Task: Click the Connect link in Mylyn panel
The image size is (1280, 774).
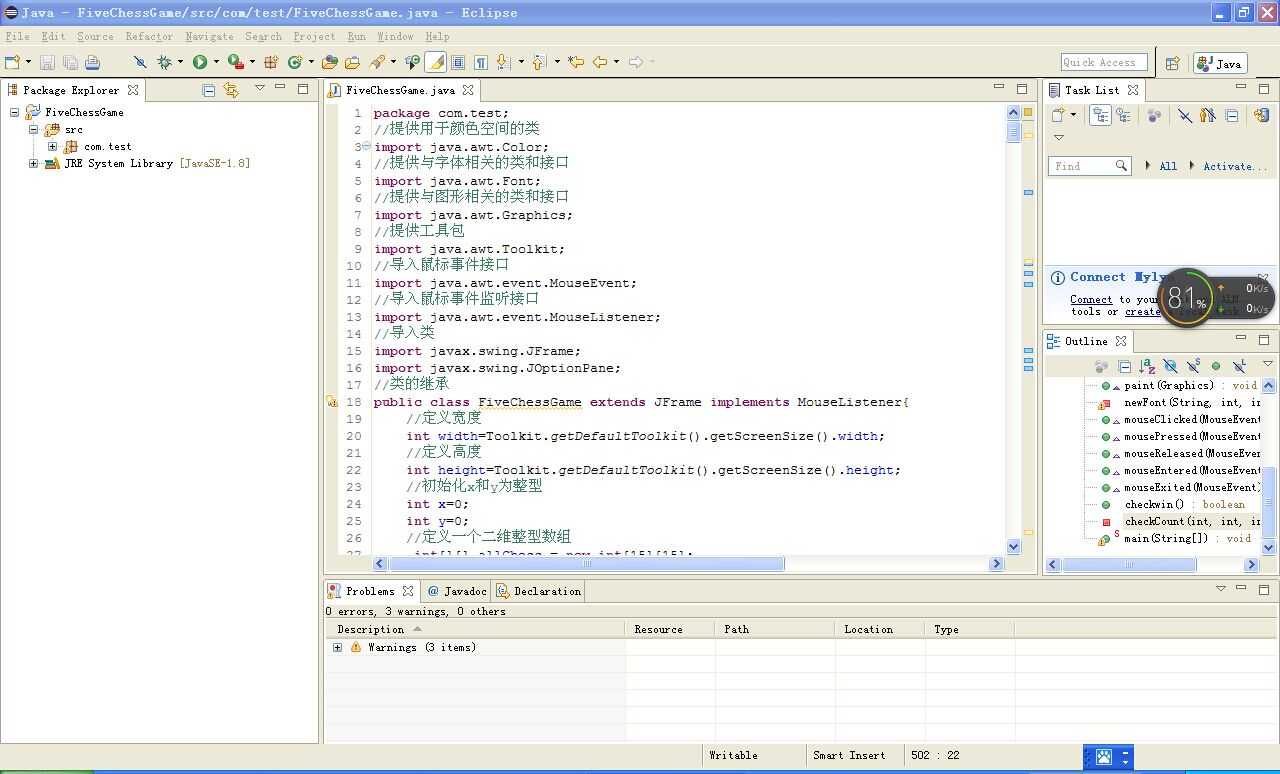Action: pos(1091,299)
